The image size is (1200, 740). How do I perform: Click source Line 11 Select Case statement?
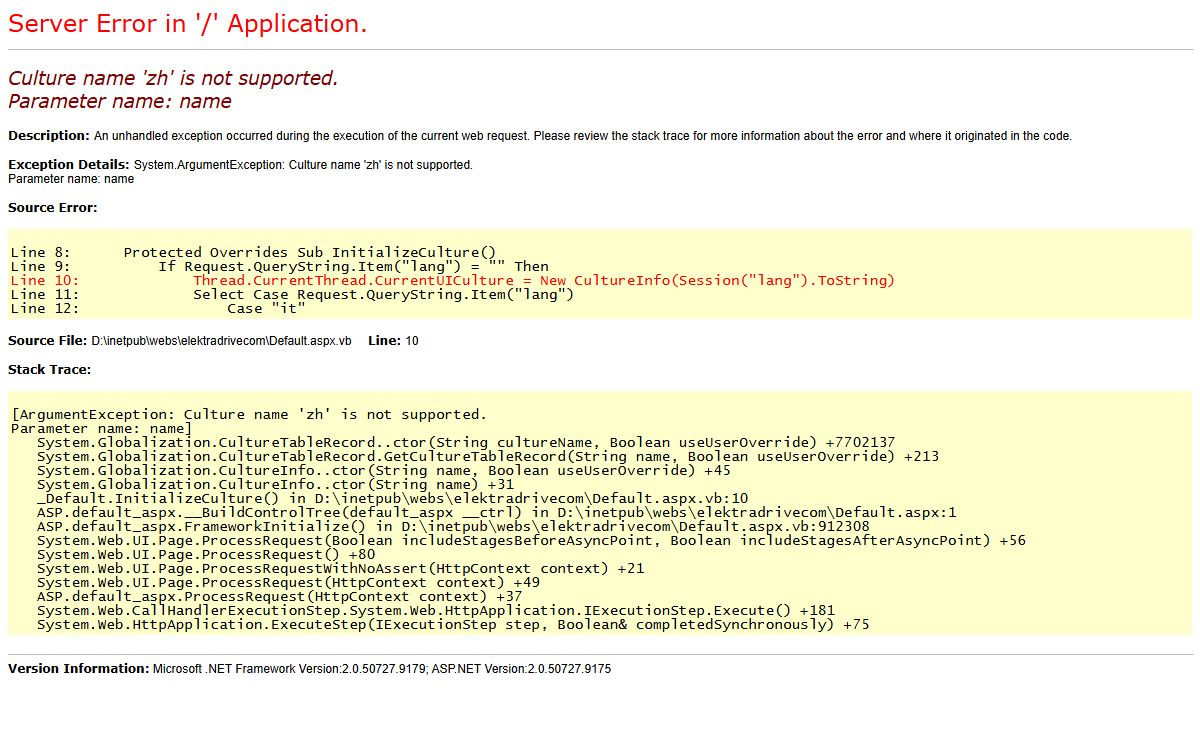(x=293, y=294)
